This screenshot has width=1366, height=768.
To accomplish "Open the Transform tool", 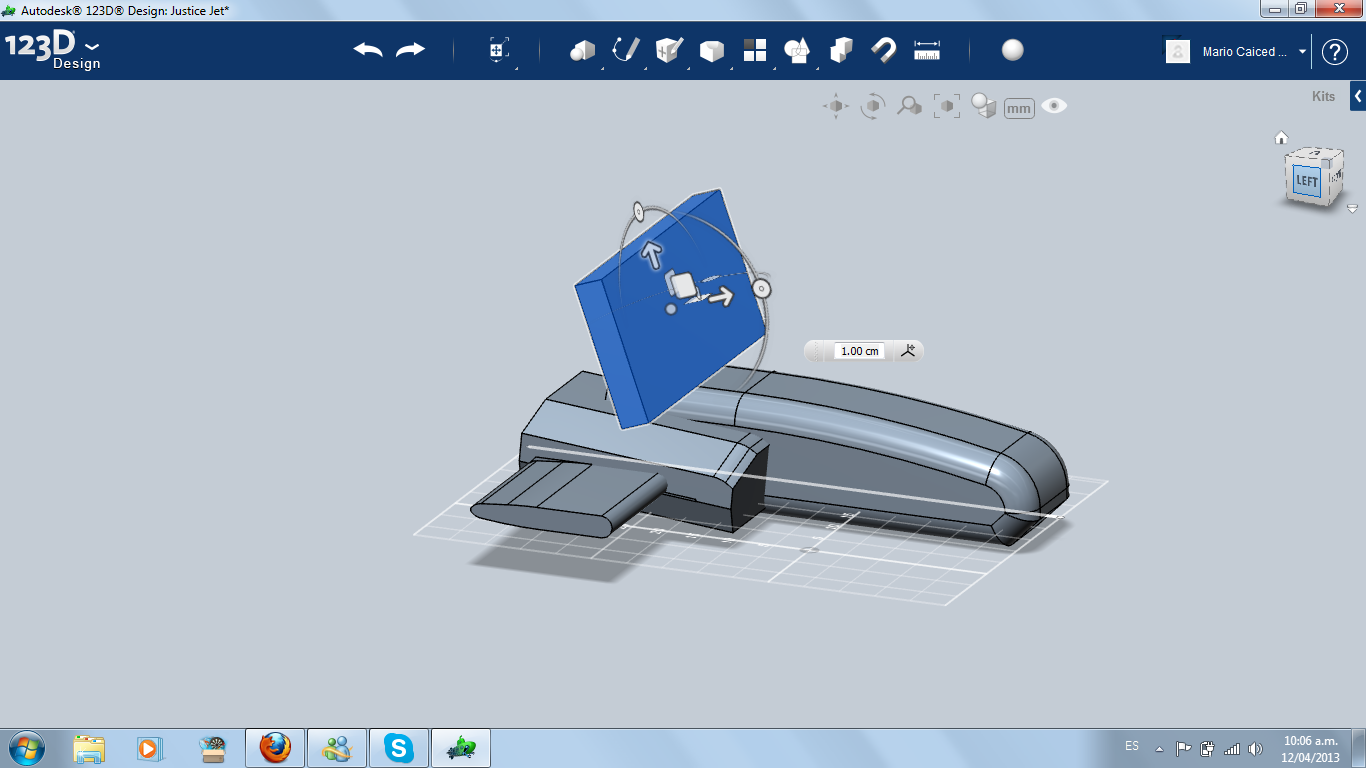I will [499, 50].
